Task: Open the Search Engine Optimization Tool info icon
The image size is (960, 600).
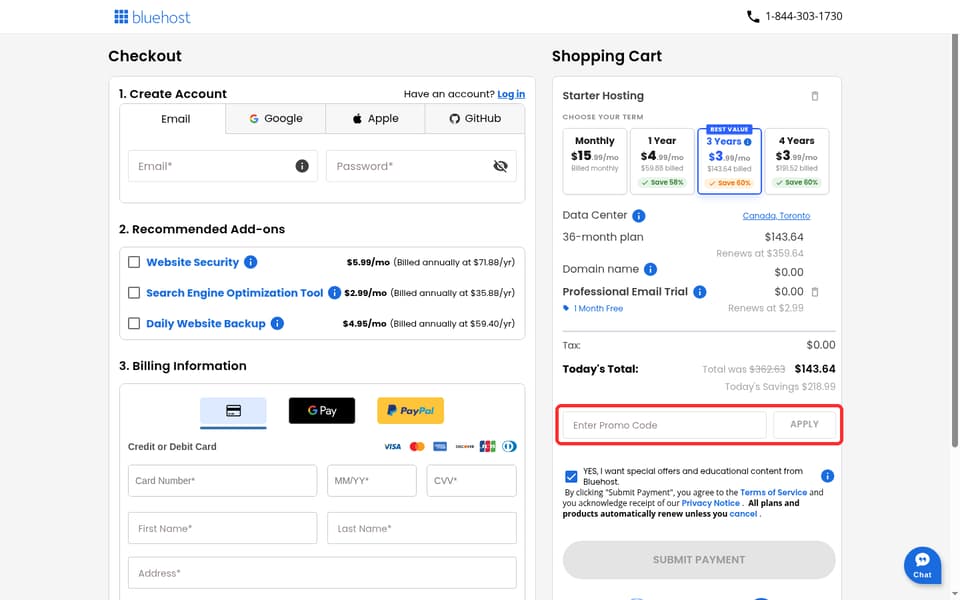Action: click(x=334, y=293)
